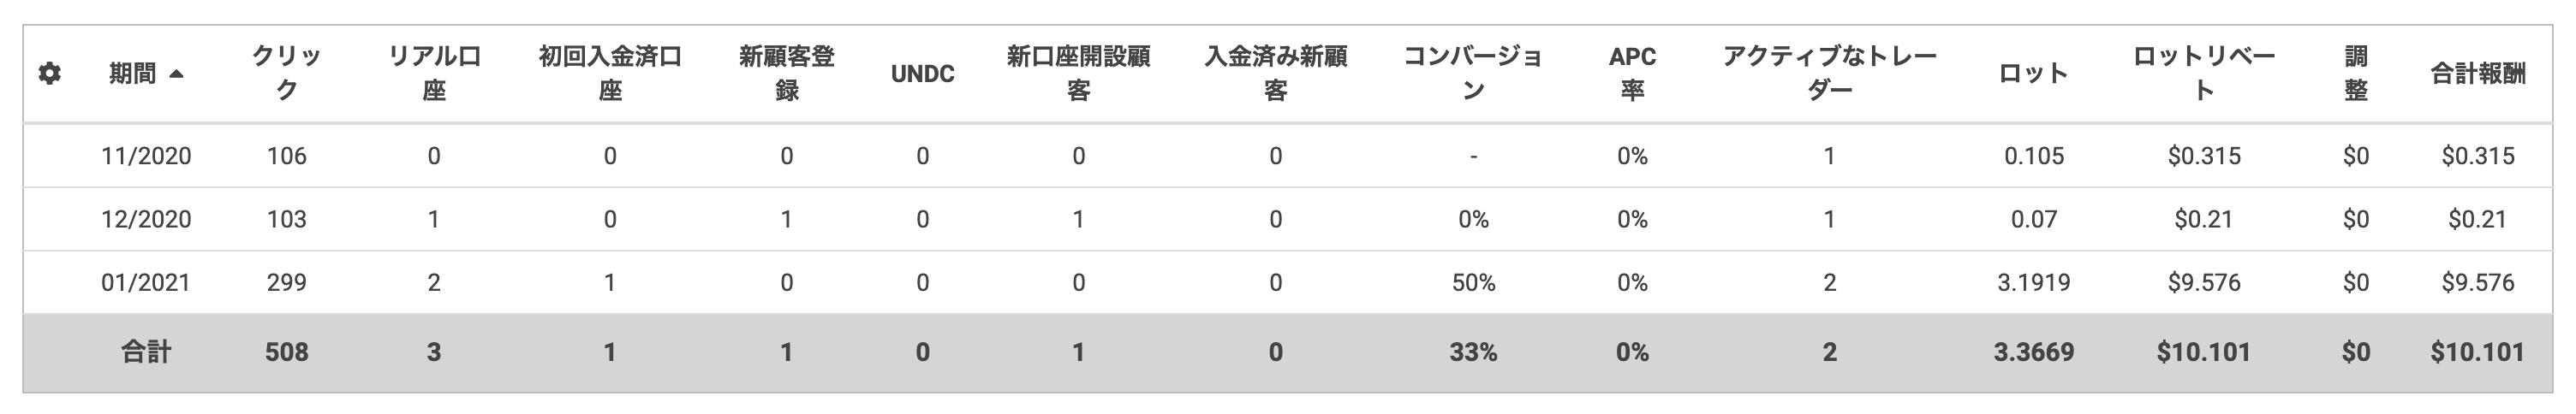Click the アクティブなトレーダー column header
Viewport: 2576px width, 414px height.
(x=1829, y=74)
